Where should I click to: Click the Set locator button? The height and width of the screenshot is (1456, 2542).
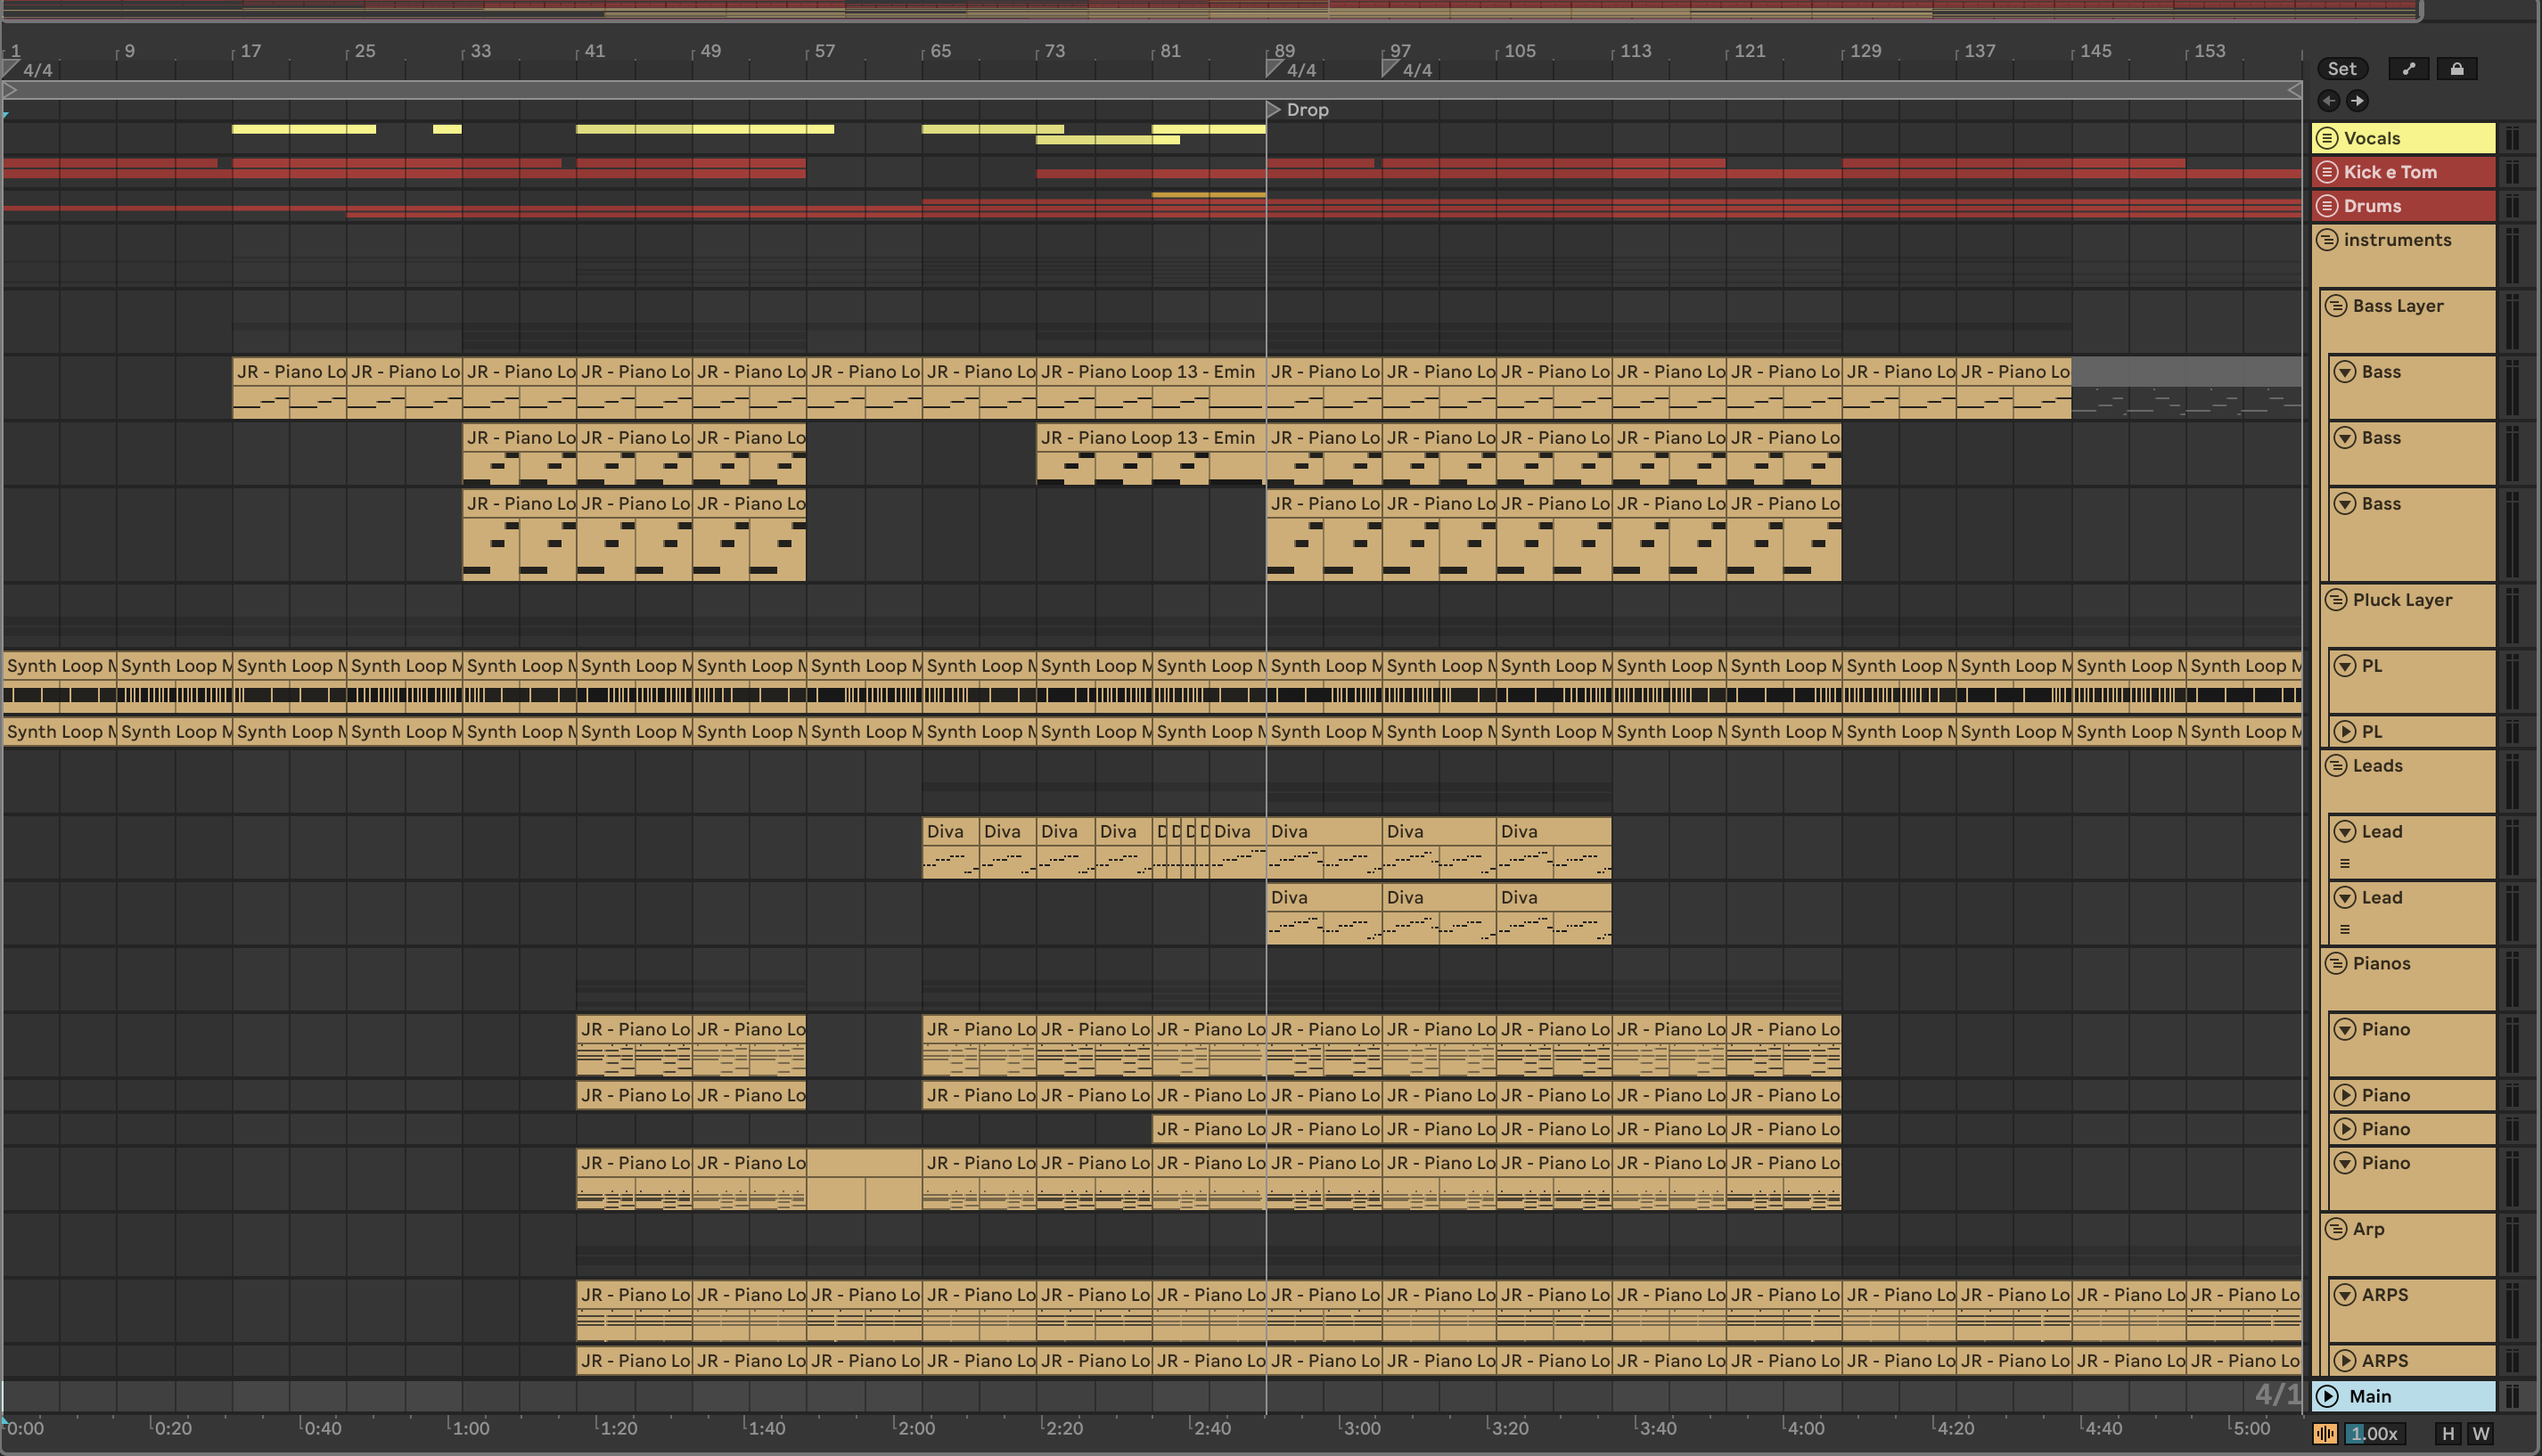coord(2341,69)
